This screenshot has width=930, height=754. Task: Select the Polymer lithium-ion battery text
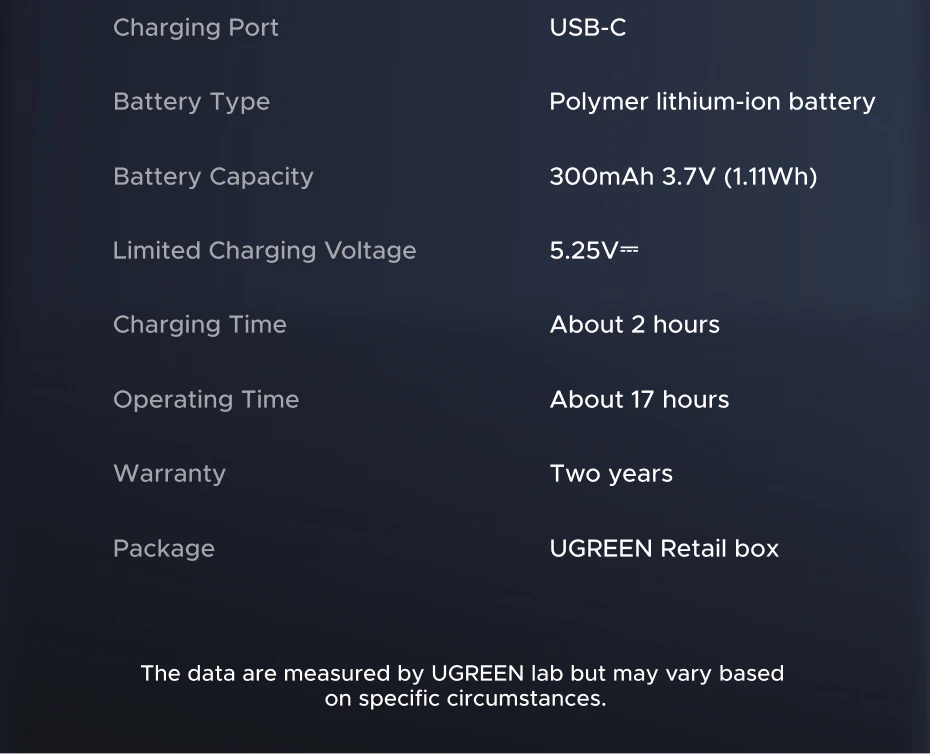click(712, 102)
